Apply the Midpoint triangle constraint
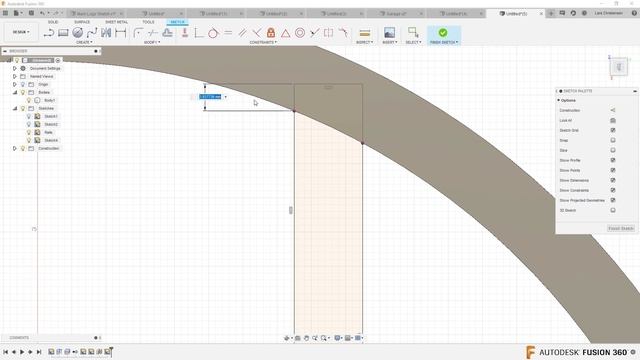Screen dimensions: 640x360 [285, 33]
